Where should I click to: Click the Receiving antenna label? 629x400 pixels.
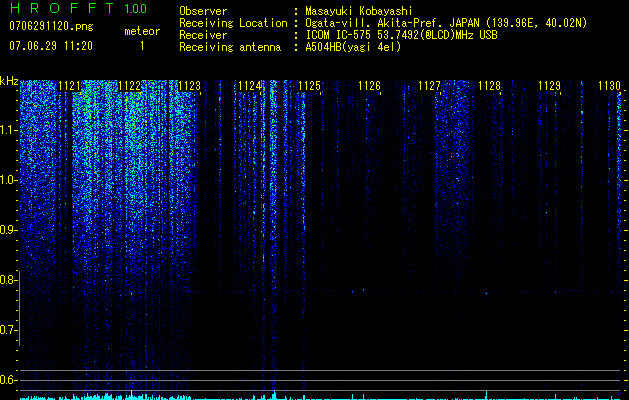[230, 47]
